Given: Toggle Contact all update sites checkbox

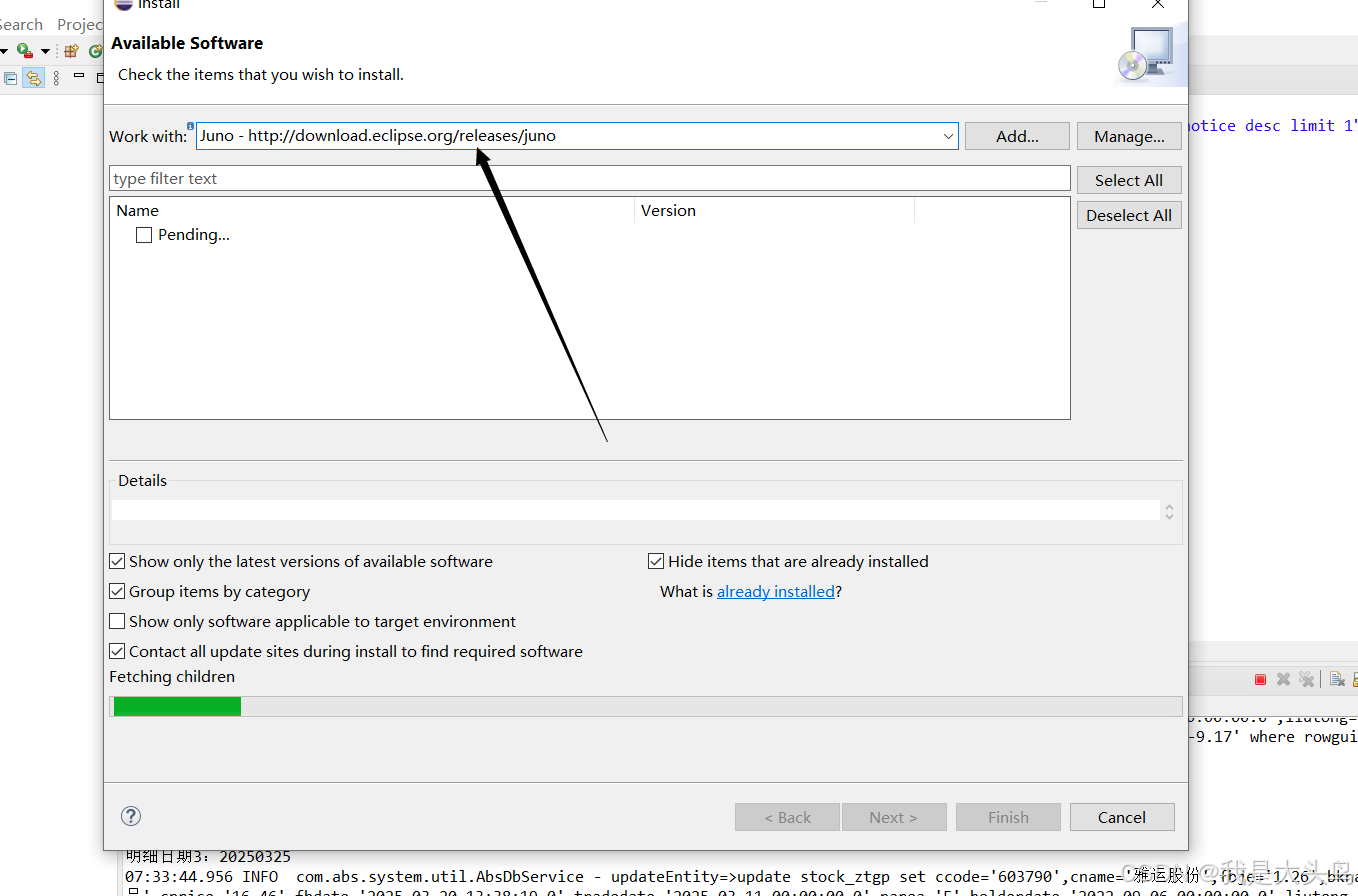Looking at the screenshot, I should (117, 652).
